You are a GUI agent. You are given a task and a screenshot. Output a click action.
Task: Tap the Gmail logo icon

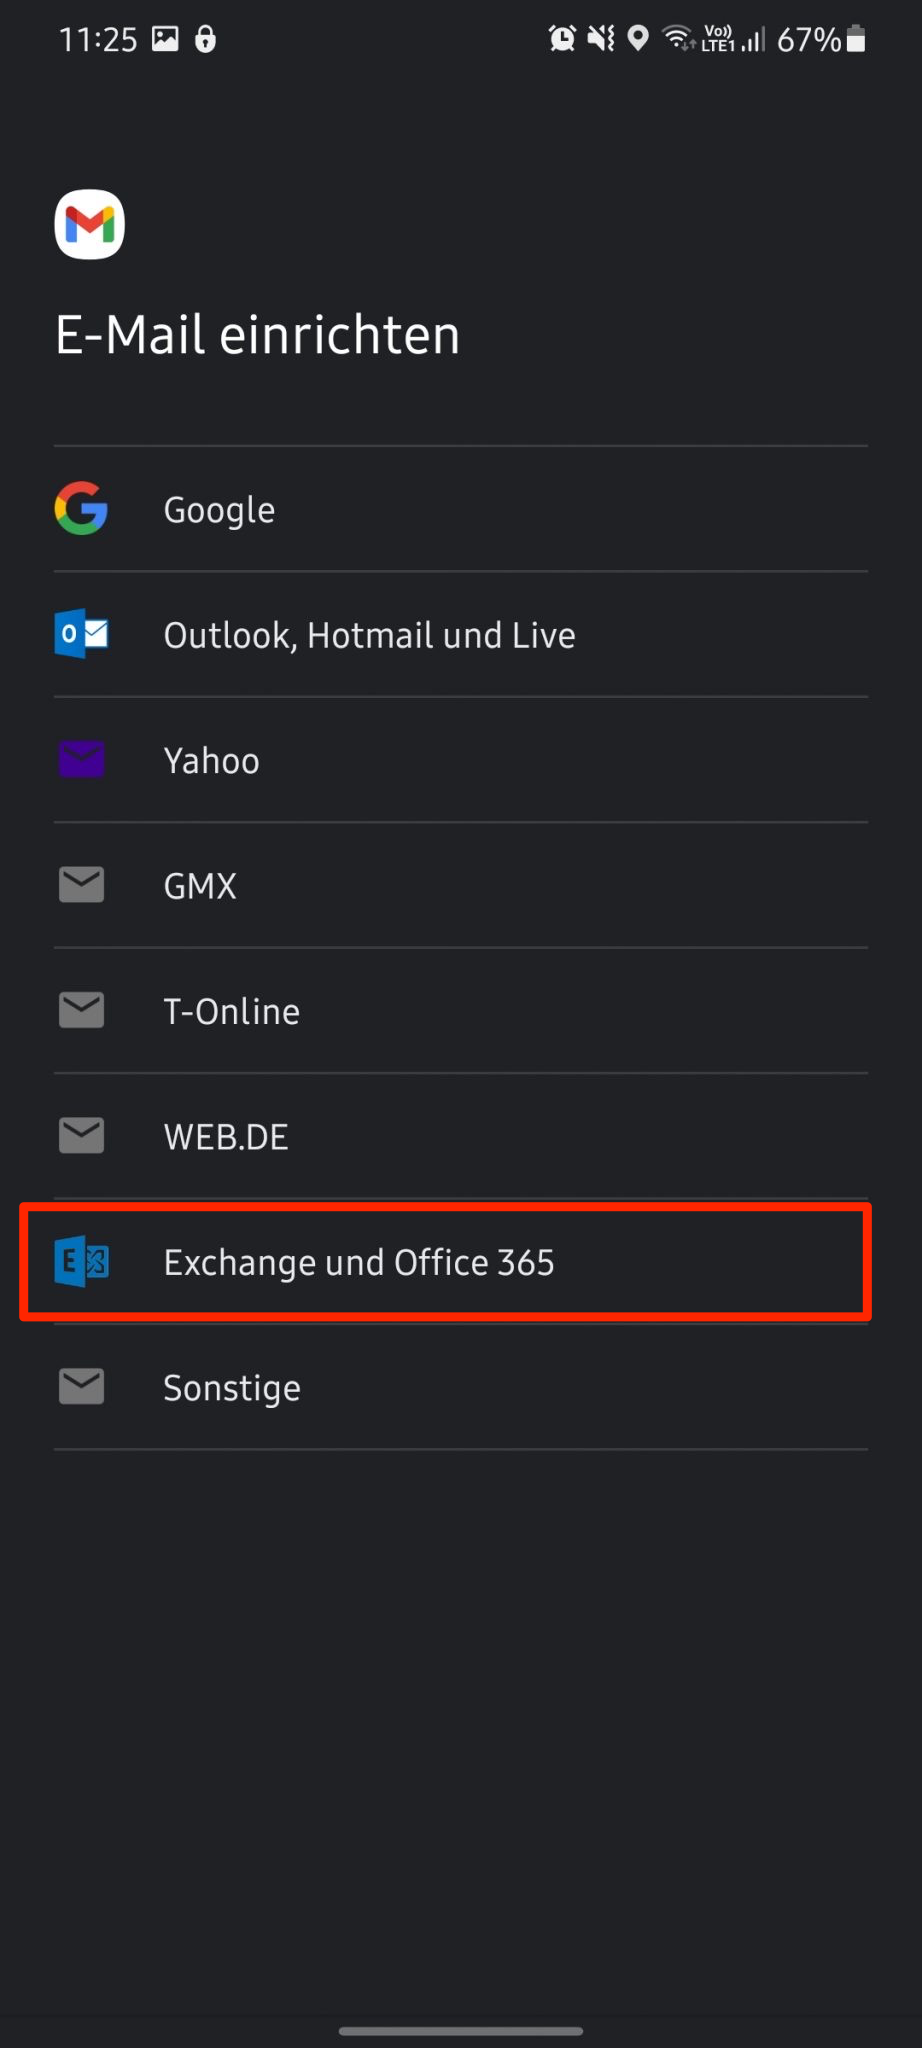pyautogui.click(x=90, y=224)
